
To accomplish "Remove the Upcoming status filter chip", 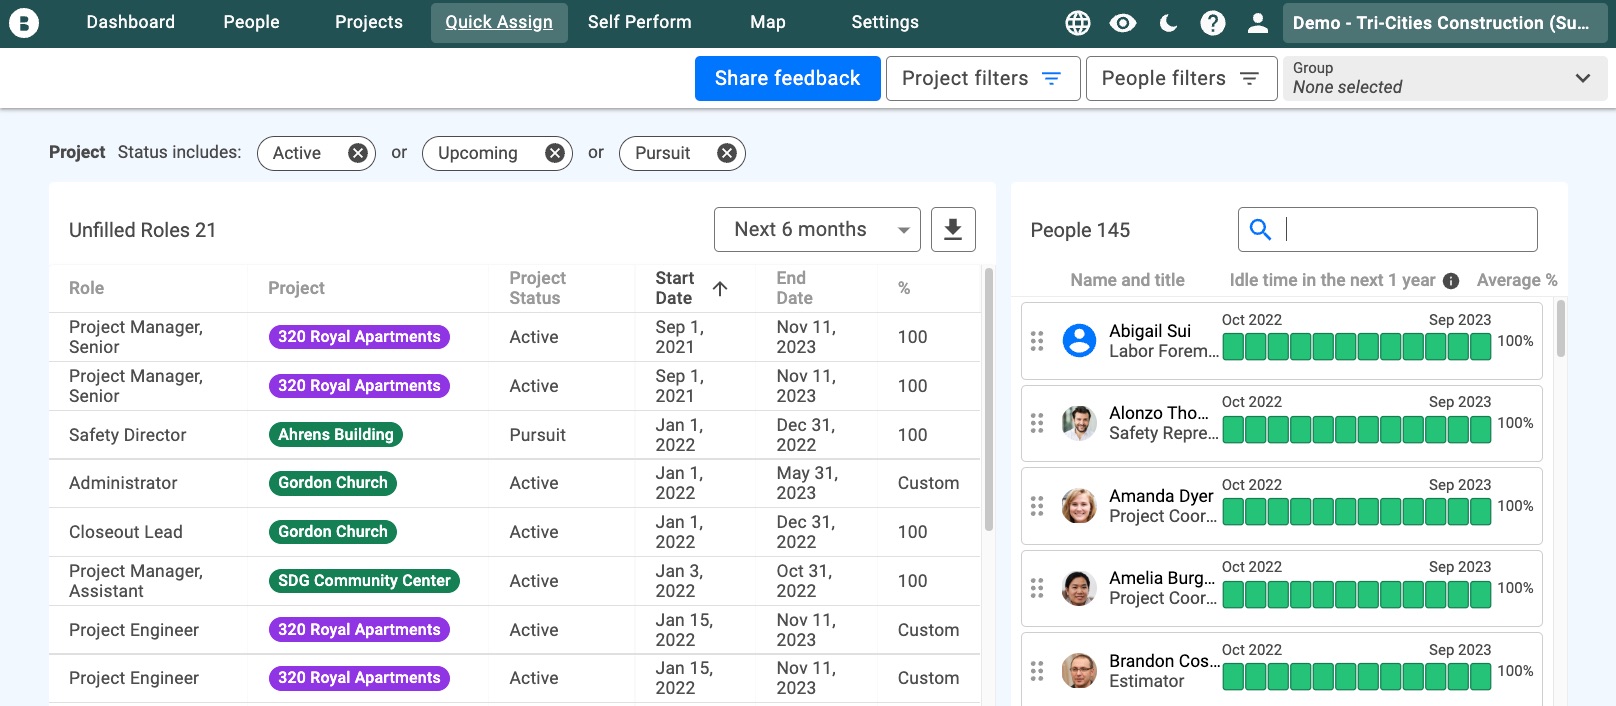I will (554, 153).
